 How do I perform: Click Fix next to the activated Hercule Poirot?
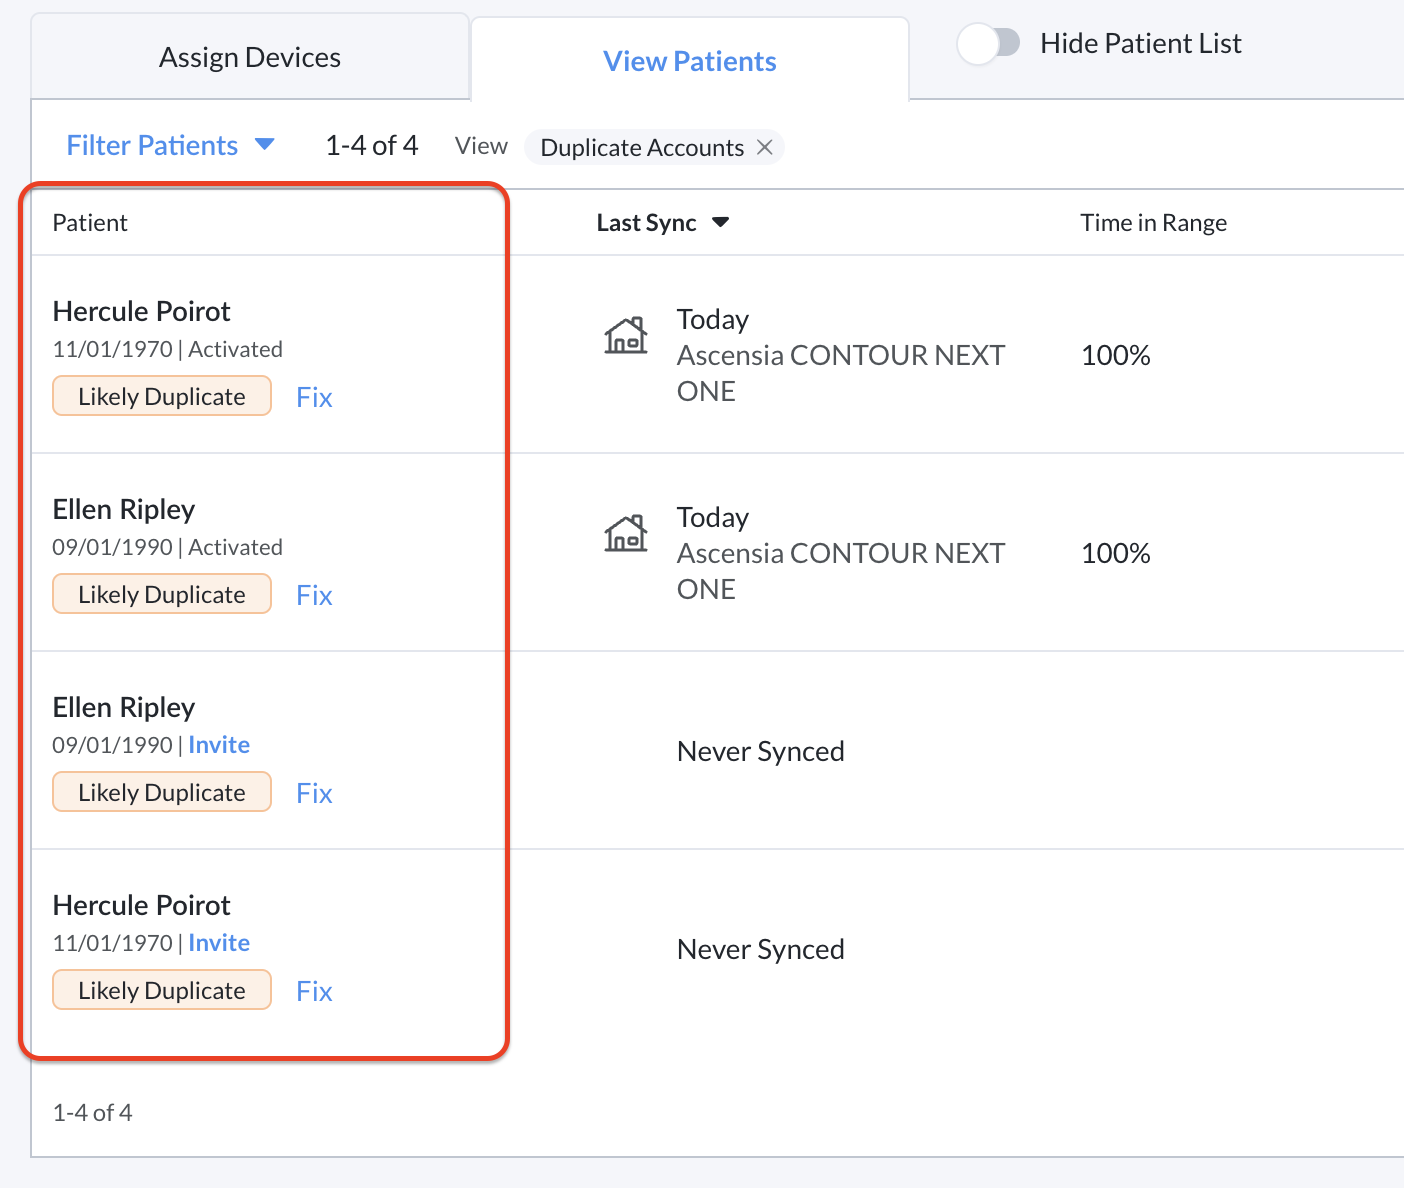point(313,397)
